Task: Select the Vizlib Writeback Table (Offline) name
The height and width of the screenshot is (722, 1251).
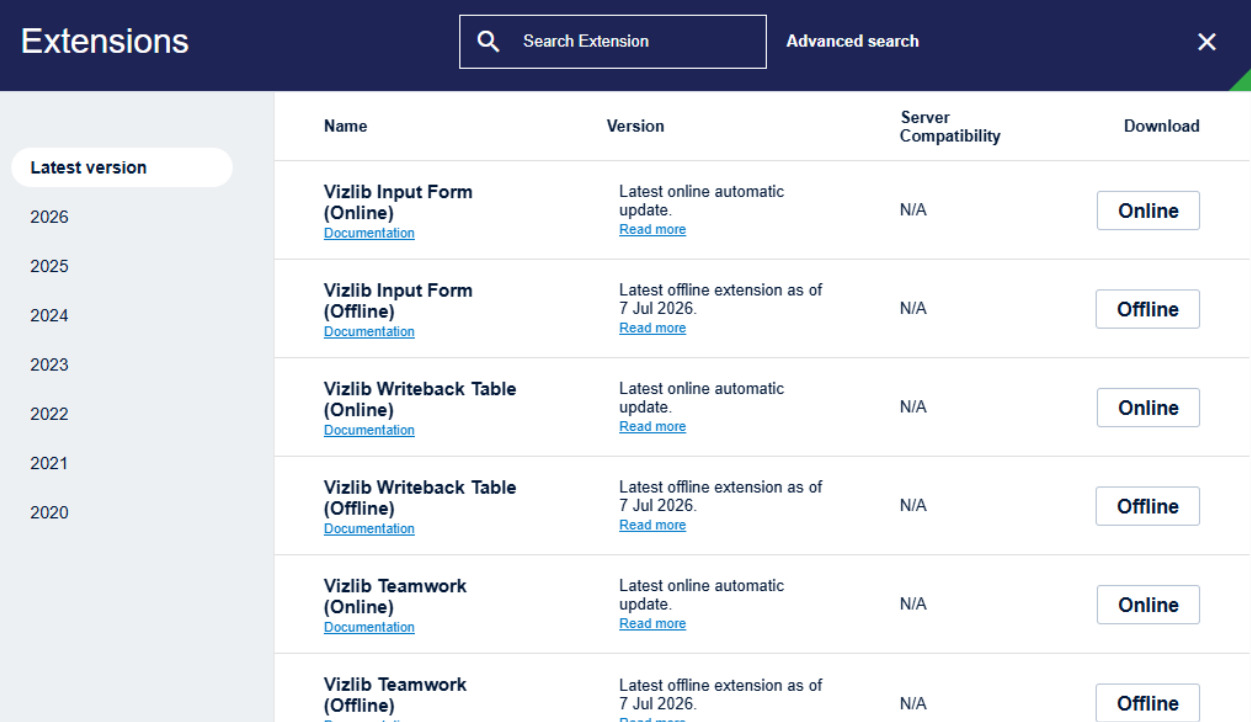Action: 420,497
